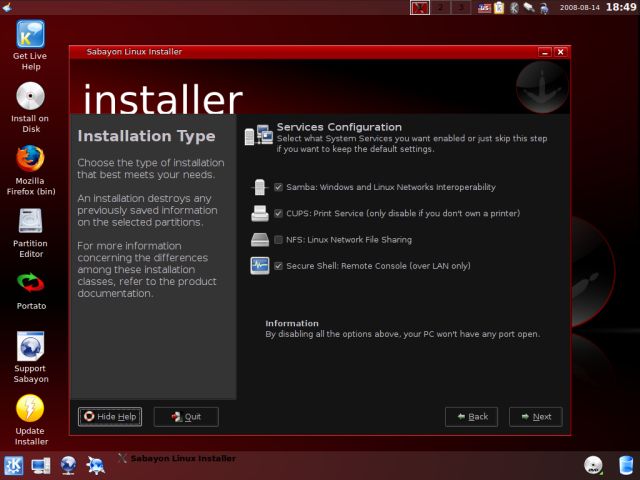Image resolution: width=640 pixels, height=480 pixels.
Task: Select Sabayon Linux Installer taskbar entry
Action: [x=178, y=458]
